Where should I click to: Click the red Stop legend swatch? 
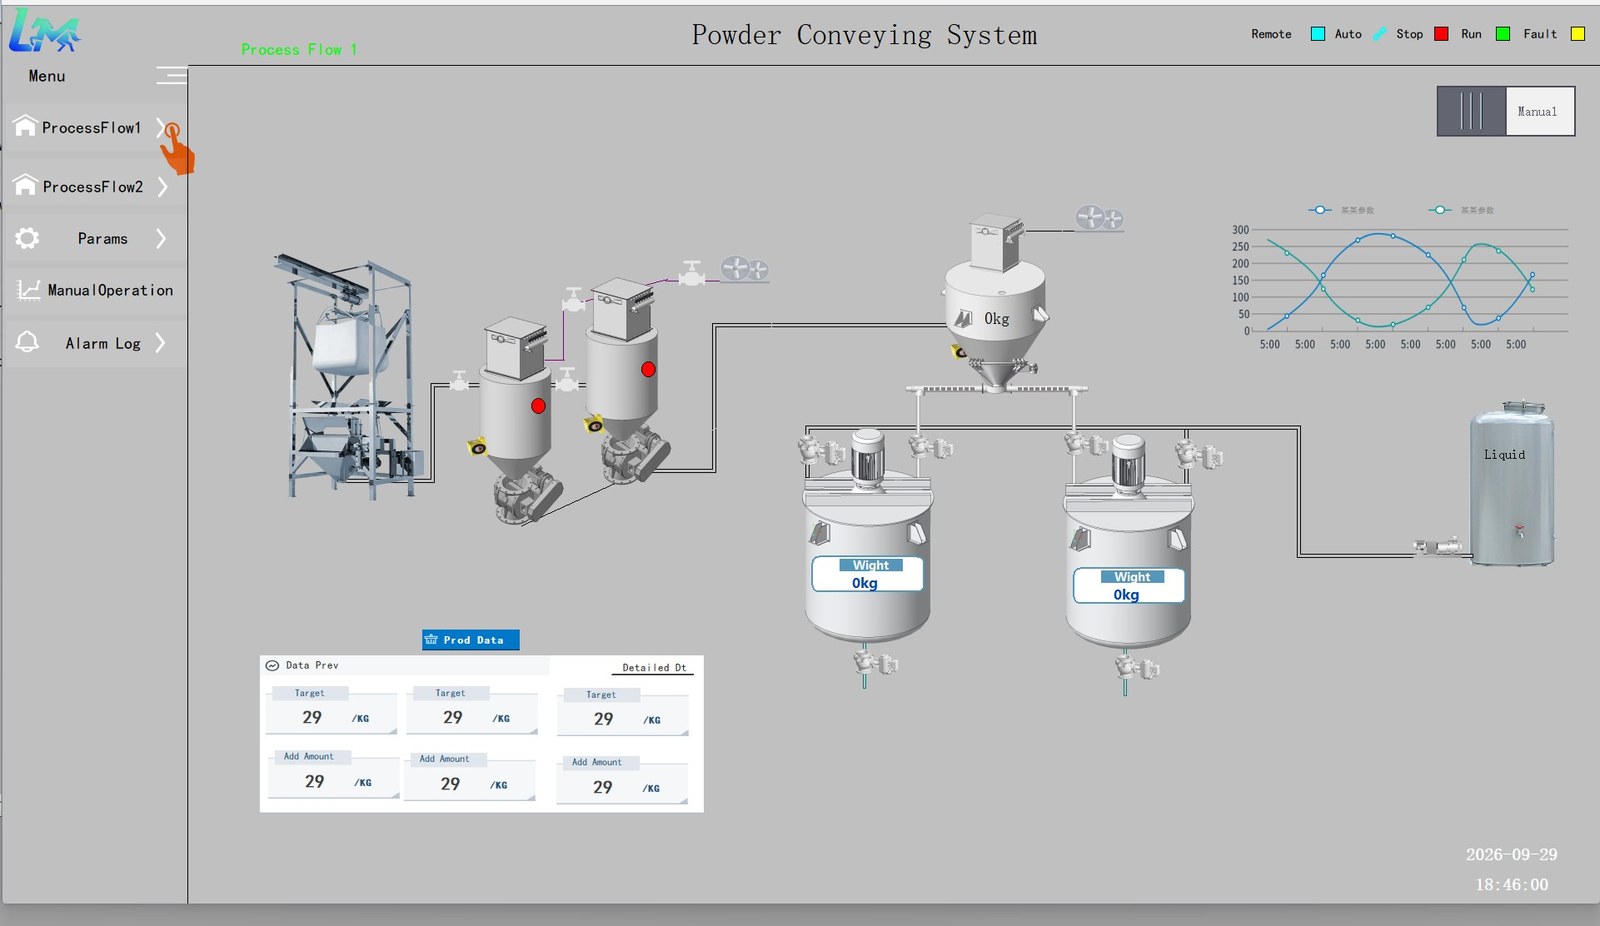point(1441,34)
